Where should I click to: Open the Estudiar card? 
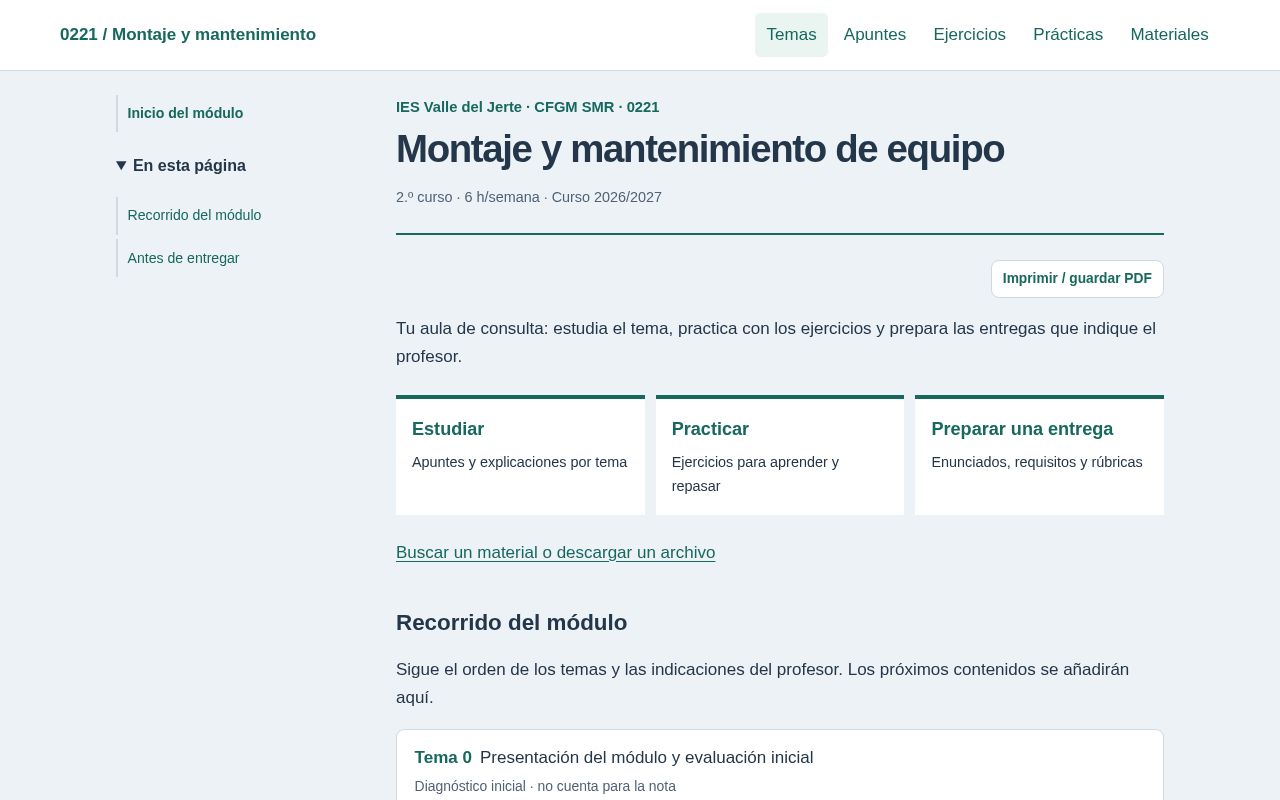coord(520,456)
